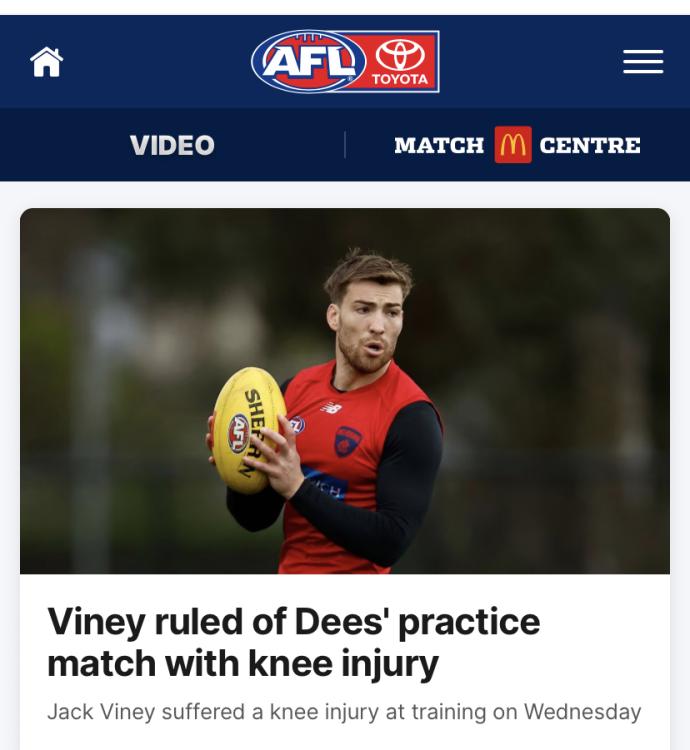
Task: Open the Viney ruled out headline
Action: click(294, 642)
